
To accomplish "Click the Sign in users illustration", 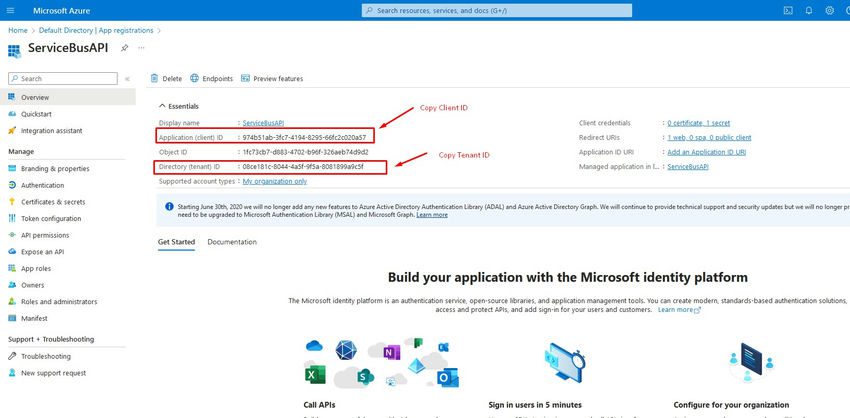I will pos(564,361).
